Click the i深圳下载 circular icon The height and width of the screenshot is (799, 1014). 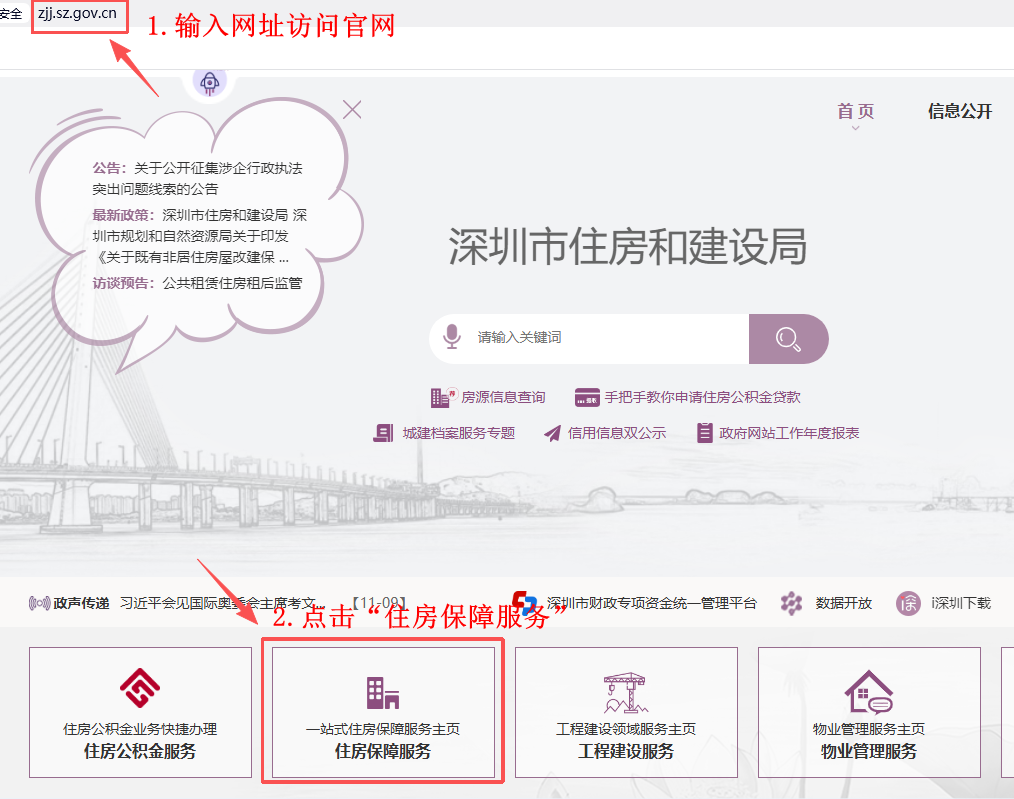pos(908,603)
